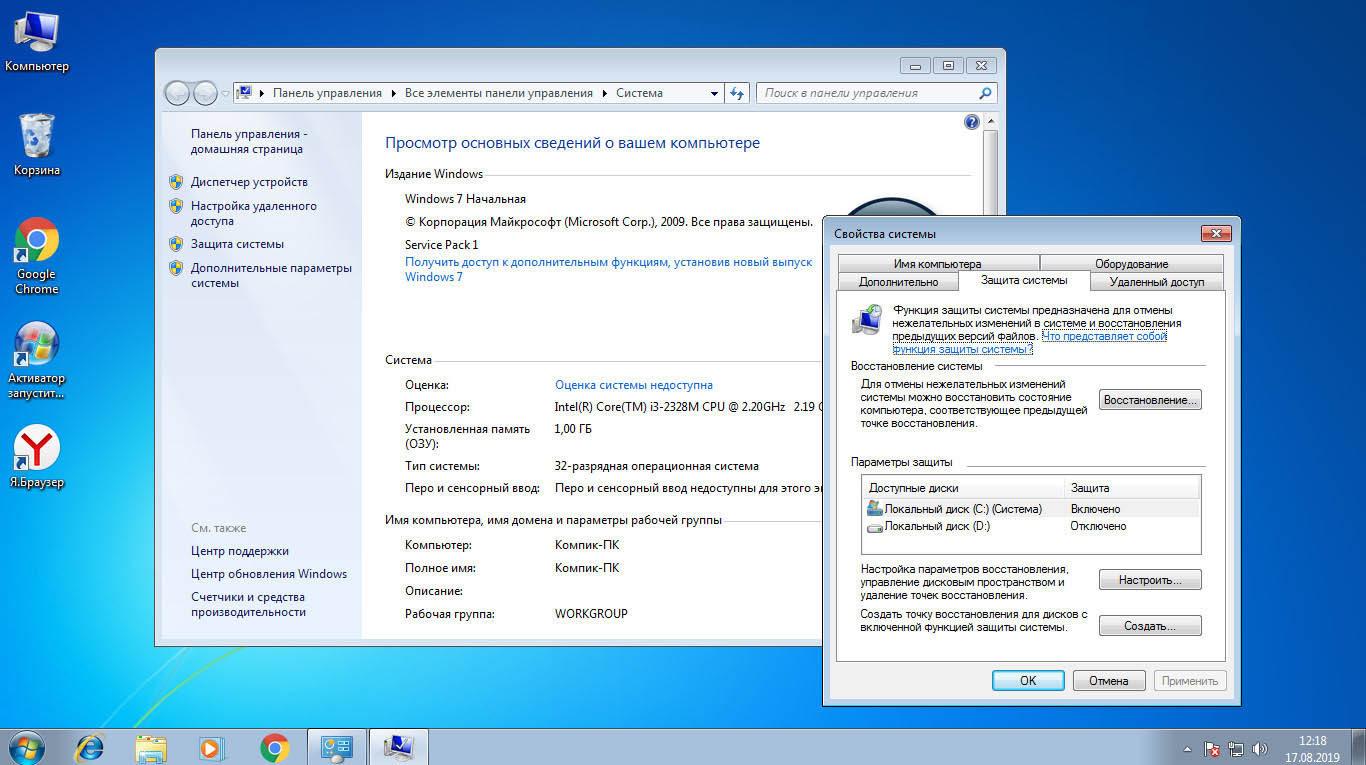Launch Internet Explorer from the taskbar
This screenshot has width=1366, height=765.
click(x=90, y=746)
